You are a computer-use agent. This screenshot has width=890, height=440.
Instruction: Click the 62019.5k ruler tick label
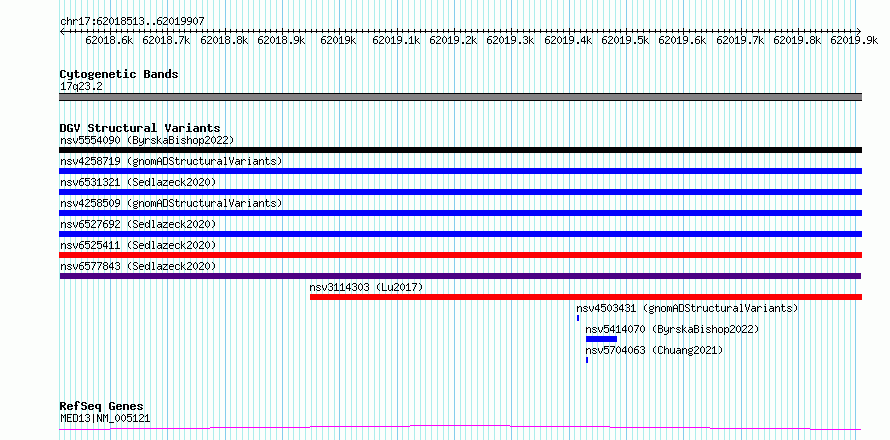625,40
